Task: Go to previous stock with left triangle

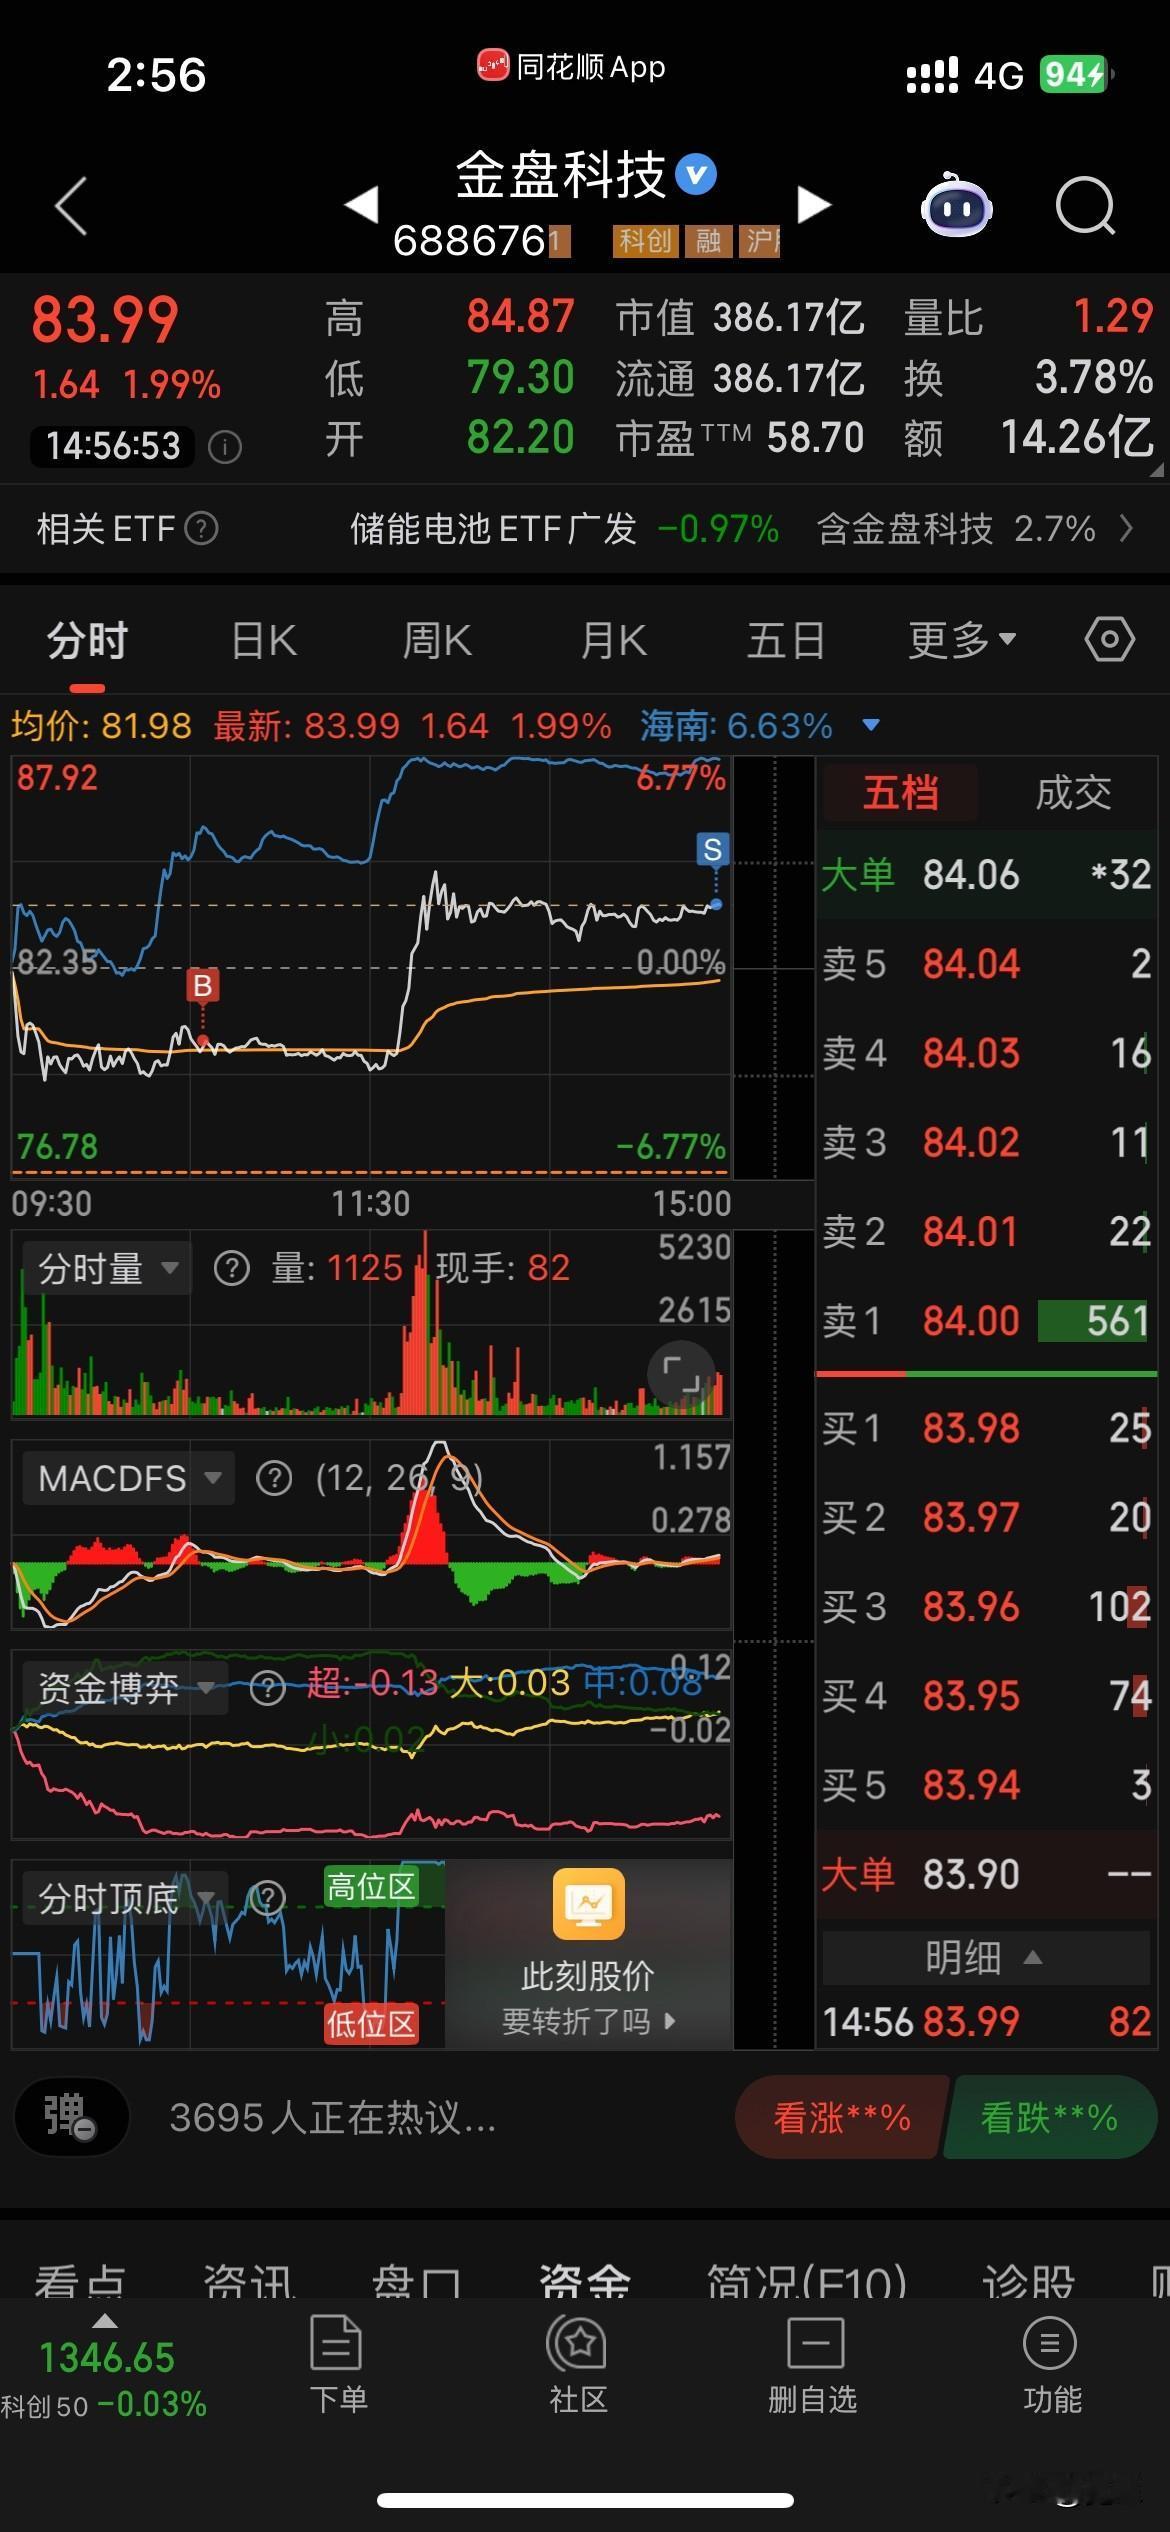Action: click(x=361, y=205)
